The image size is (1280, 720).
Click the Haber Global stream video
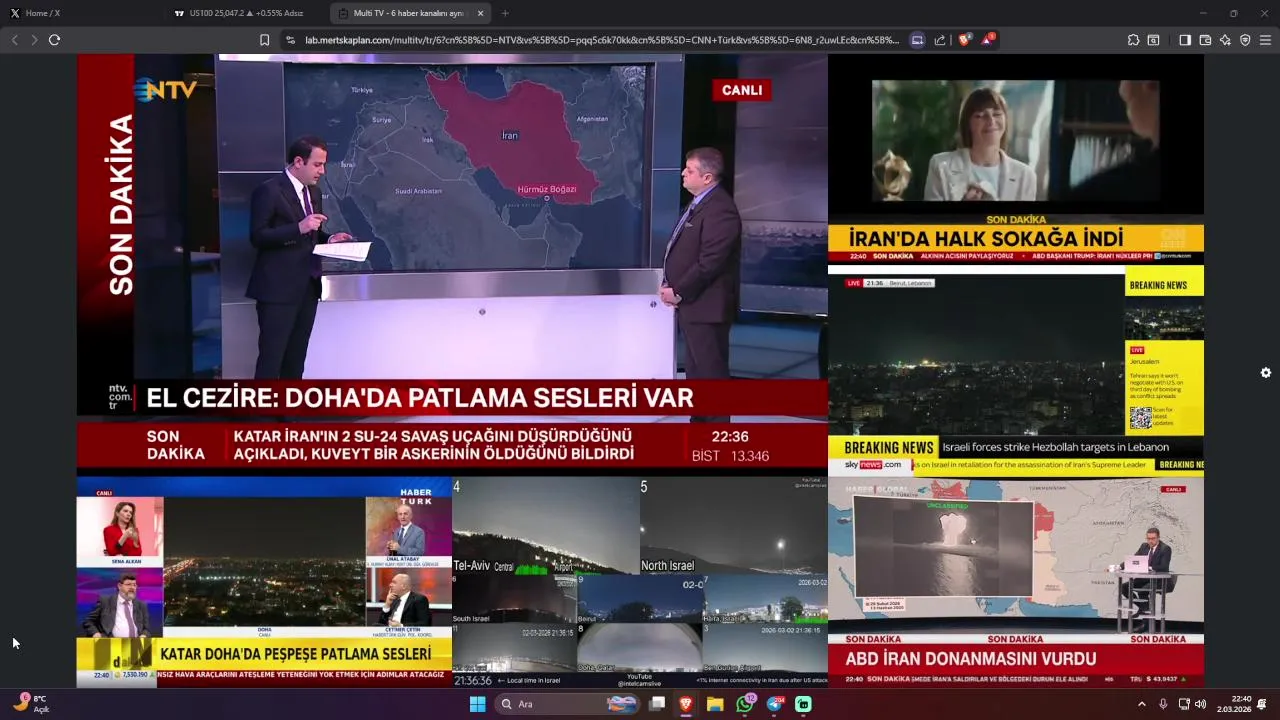point(1016,583)
